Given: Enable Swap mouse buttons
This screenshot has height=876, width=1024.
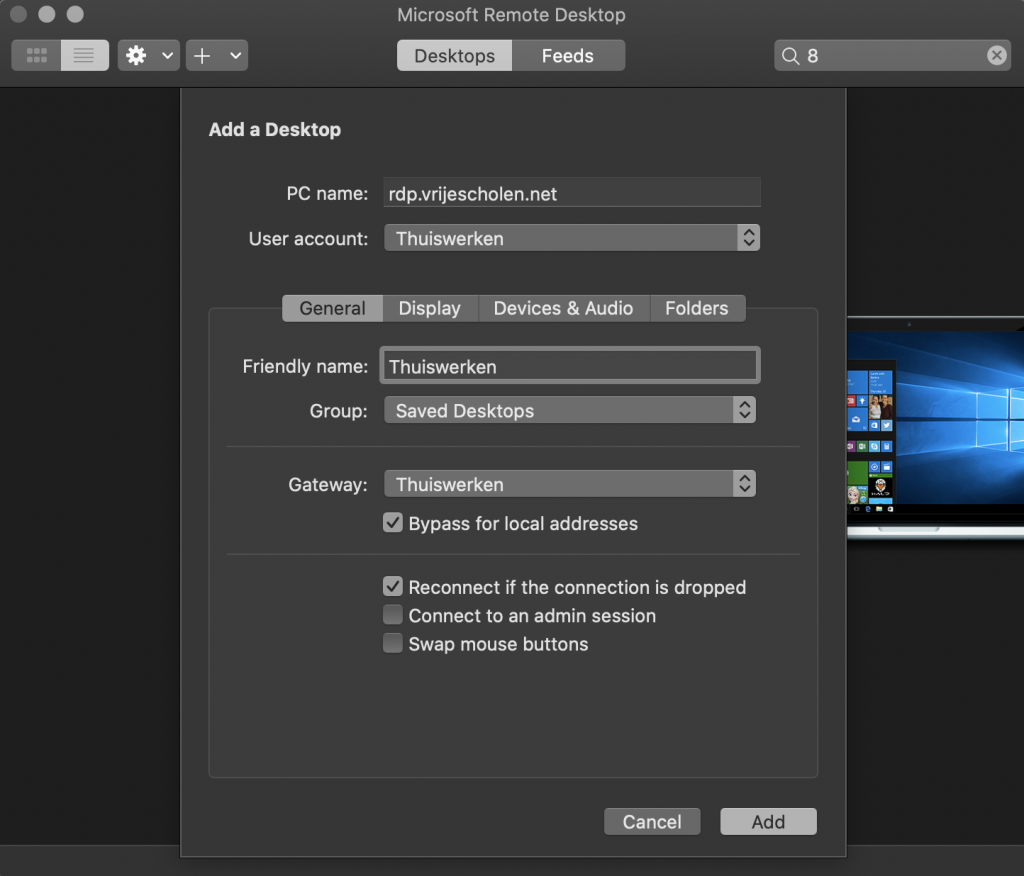Looking at the screenshot, I should [392, 643].
